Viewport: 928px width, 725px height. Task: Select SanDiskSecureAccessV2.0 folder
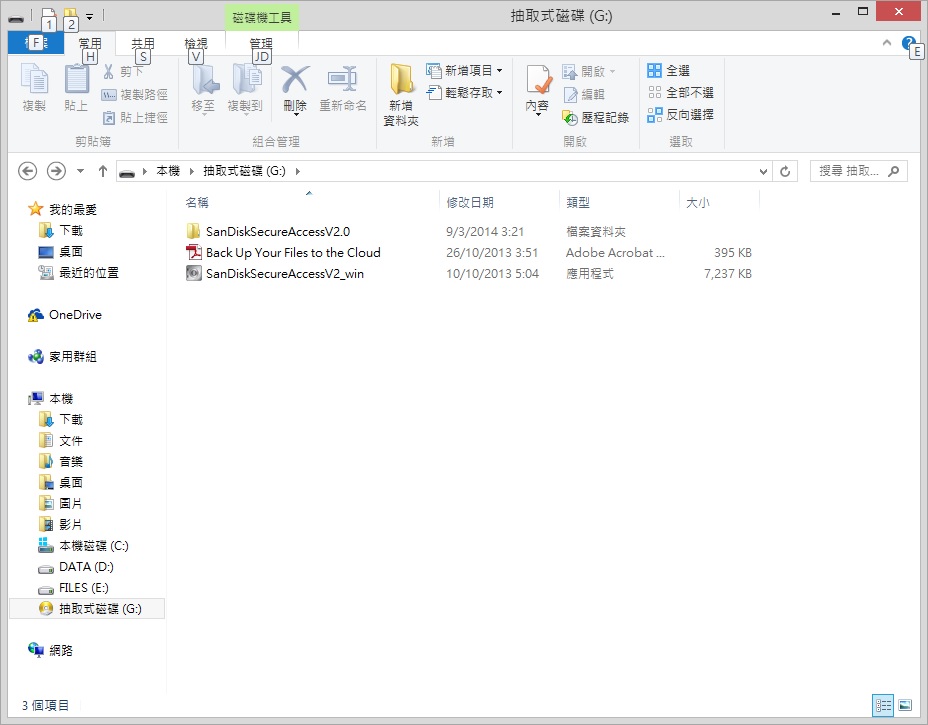[277, 232]
